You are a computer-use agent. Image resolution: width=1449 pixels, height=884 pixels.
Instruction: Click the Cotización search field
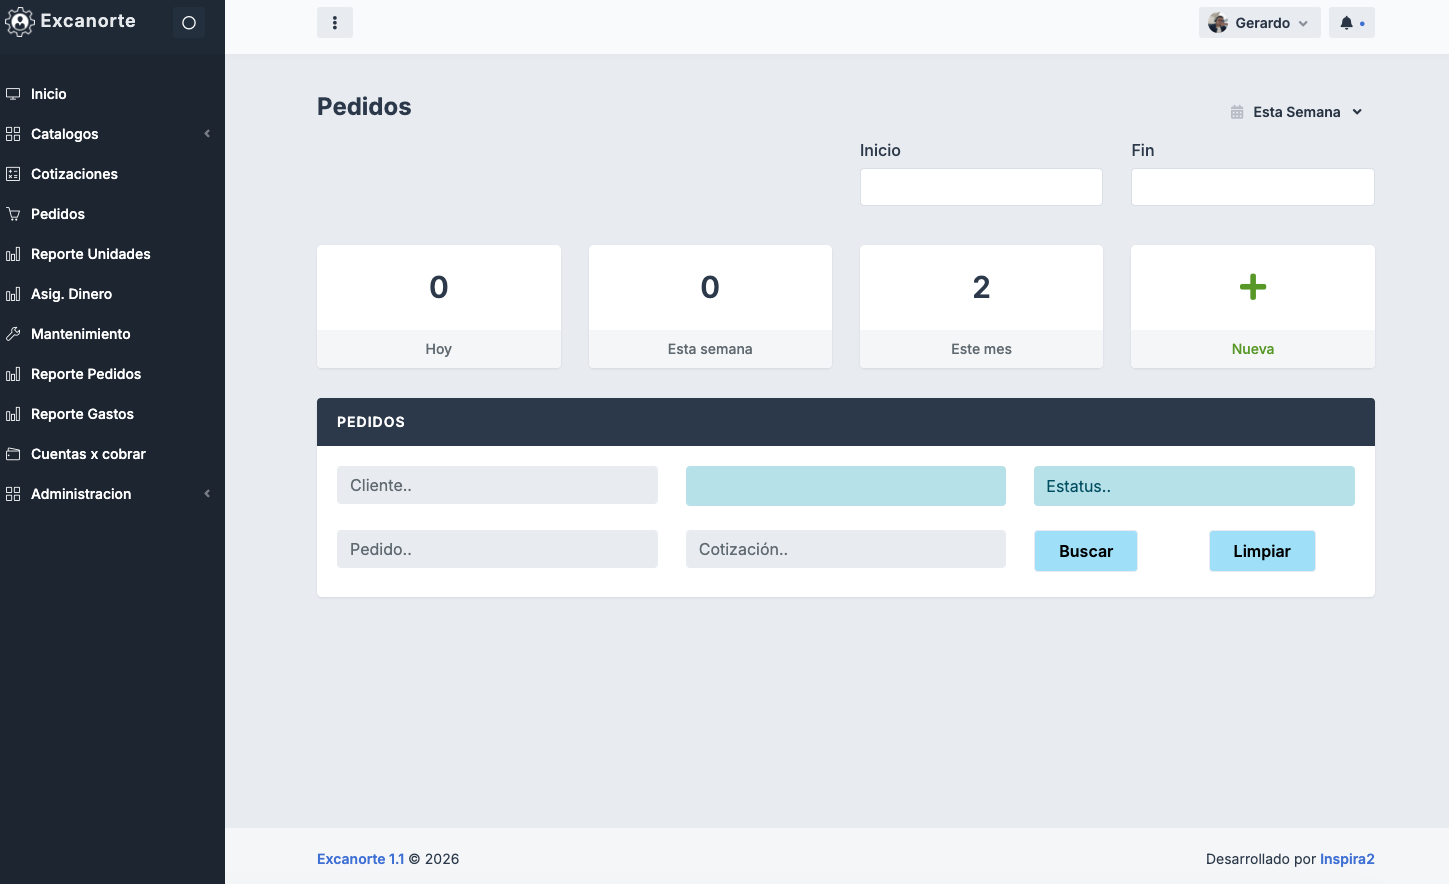[x=846, y=549]
